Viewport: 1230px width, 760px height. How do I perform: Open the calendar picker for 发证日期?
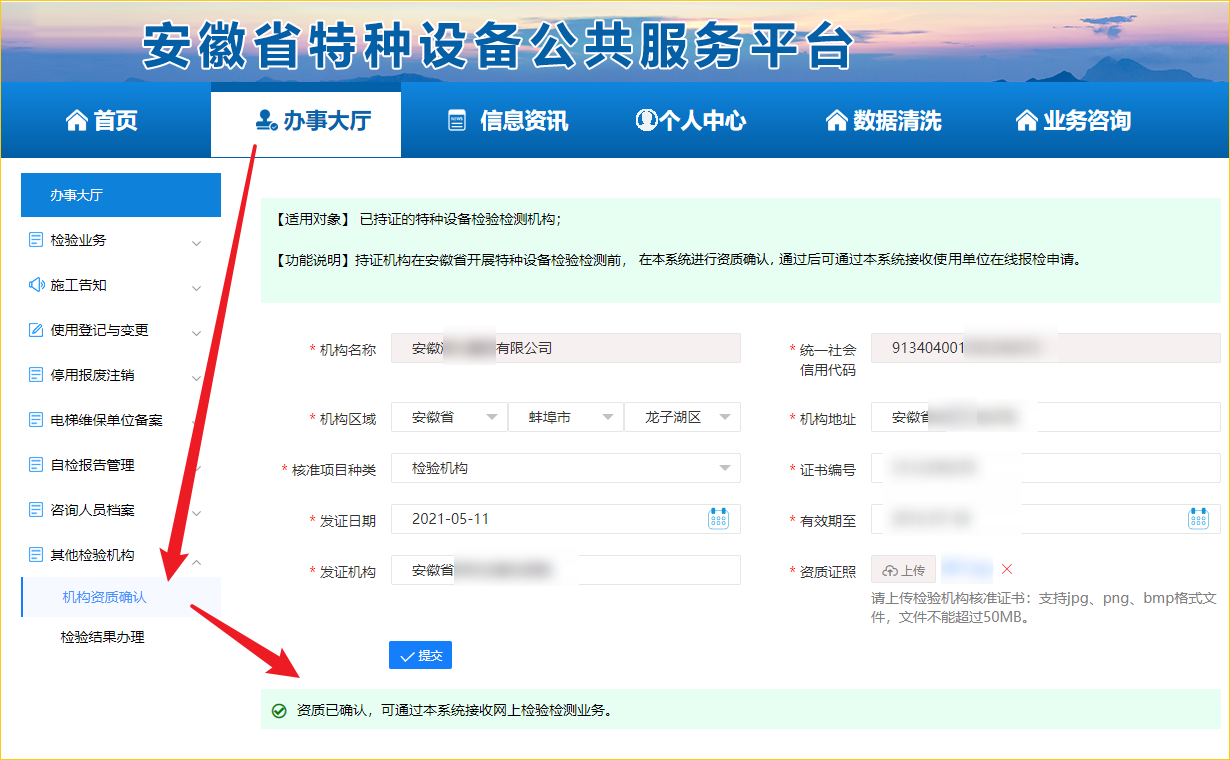tap(718, 518)
